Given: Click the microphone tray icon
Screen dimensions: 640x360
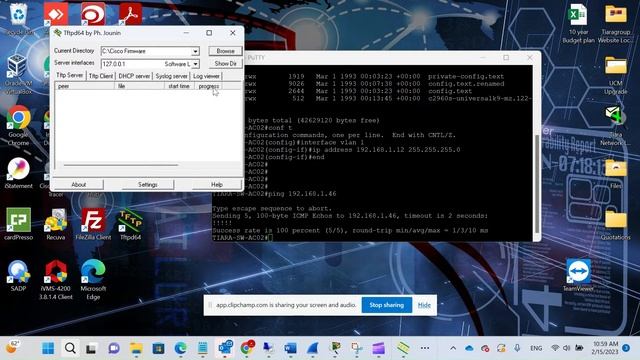Looking at the screenshot, I should click(517, 348).
